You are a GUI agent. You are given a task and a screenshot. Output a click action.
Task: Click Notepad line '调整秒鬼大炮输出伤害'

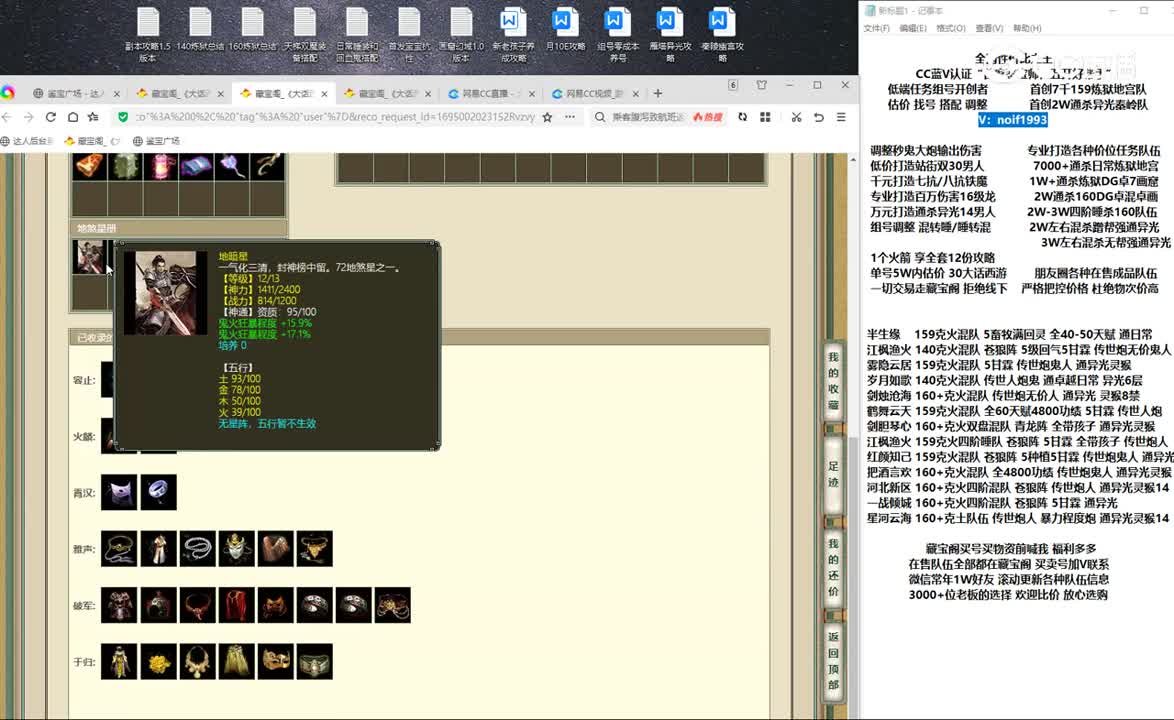pyautogui.click(x=925, y=150)
